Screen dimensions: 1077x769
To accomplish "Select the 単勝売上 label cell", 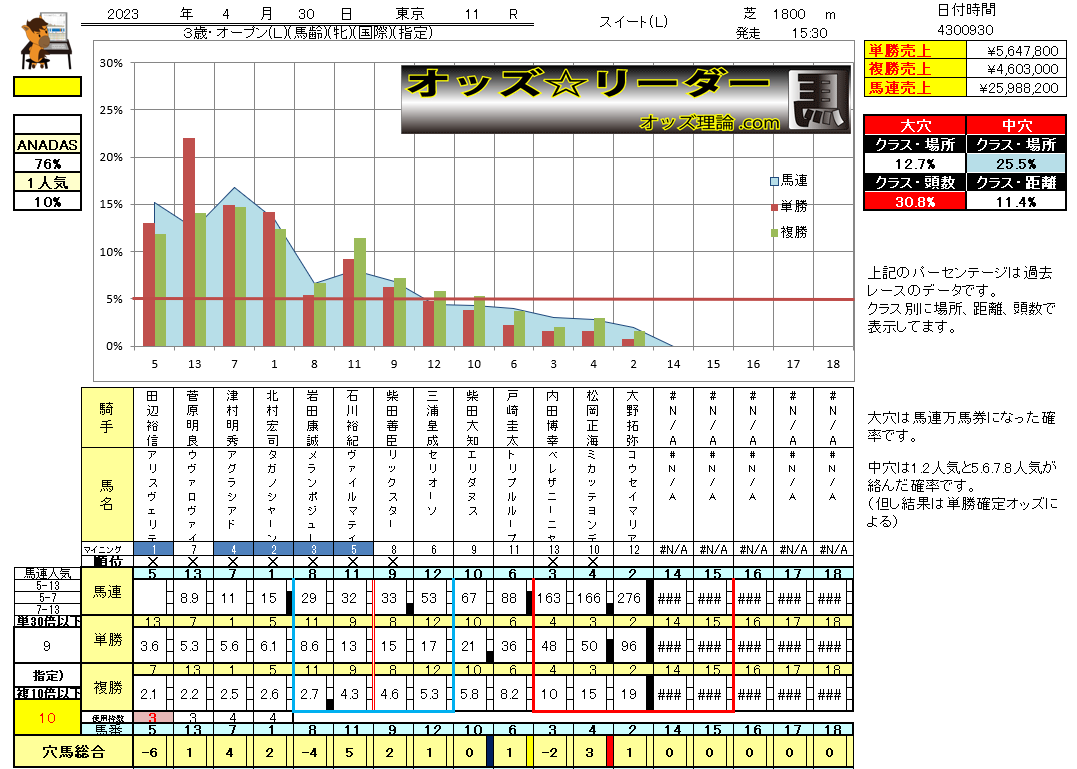I will click(x=898, y=51).
